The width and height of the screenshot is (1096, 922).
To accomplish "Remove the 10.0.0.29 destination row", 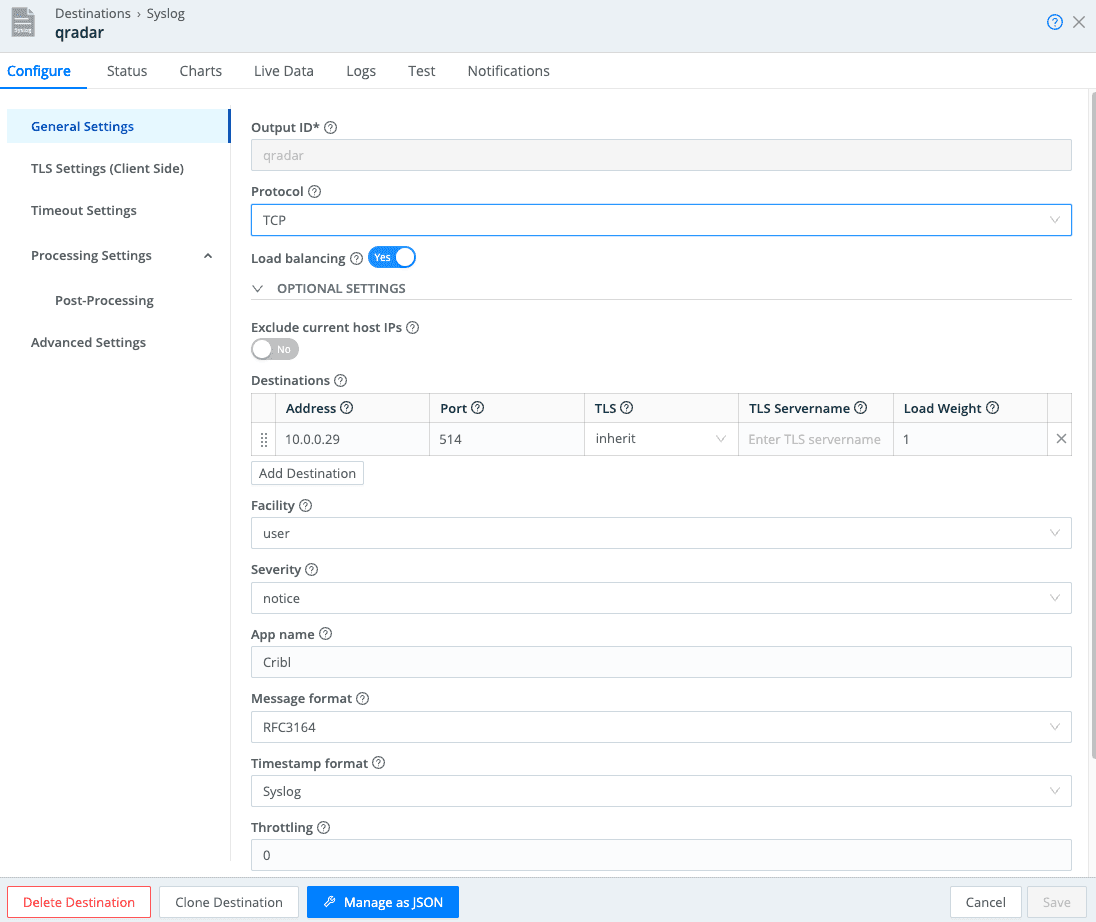I will (x=1061, y=439).
